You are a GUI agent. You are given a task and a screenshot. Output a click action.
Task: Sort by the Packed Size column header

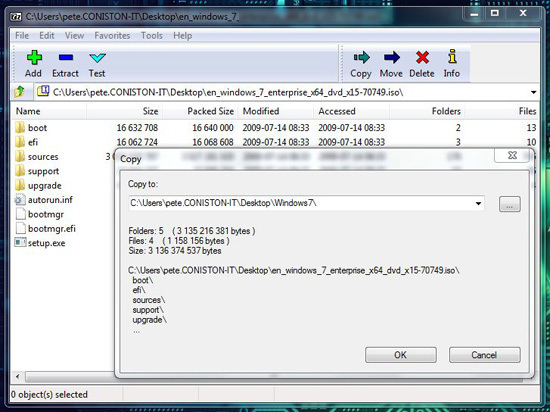tap(200, 111)
